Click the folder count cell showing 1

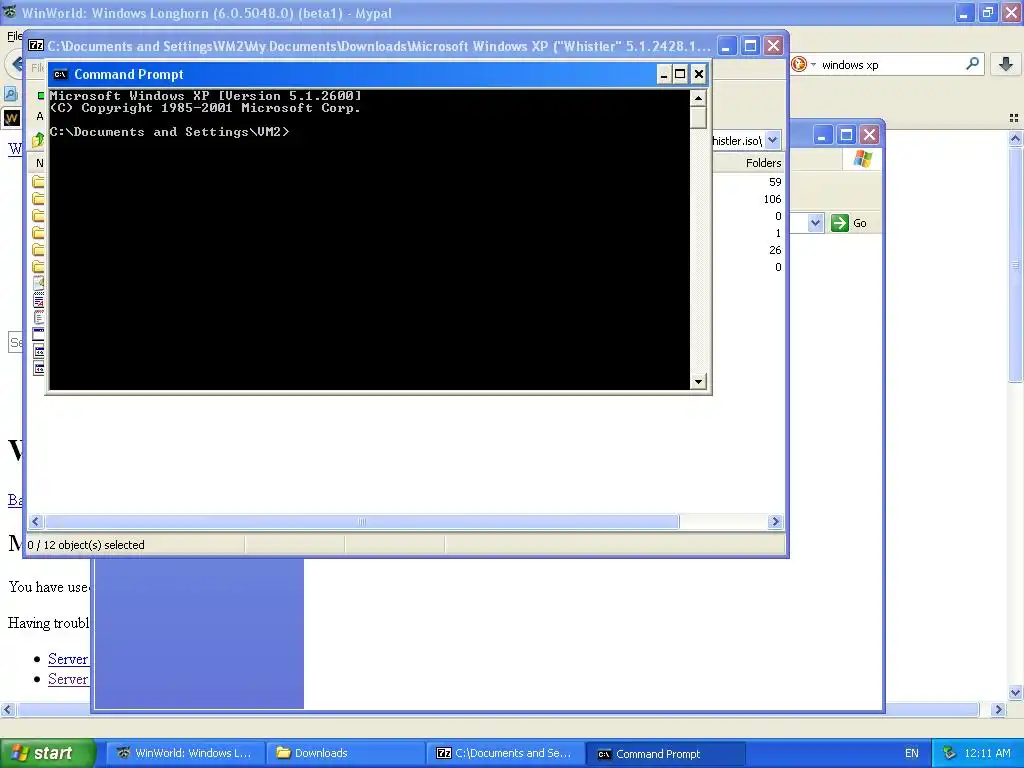[778, 233]
